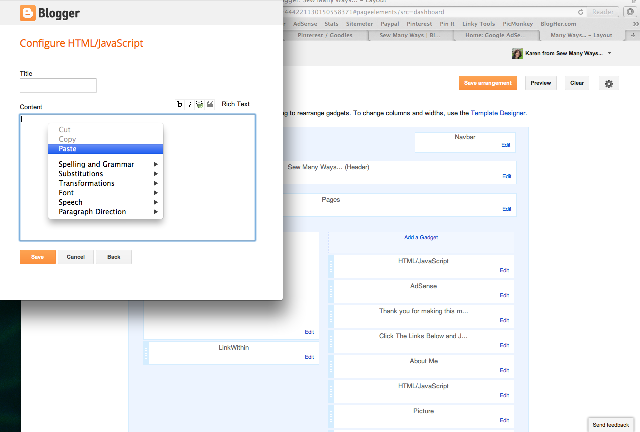Viewport: 640px width, 432px height.
Task: Click the browser address bar URL
Action: click(364, 12)
